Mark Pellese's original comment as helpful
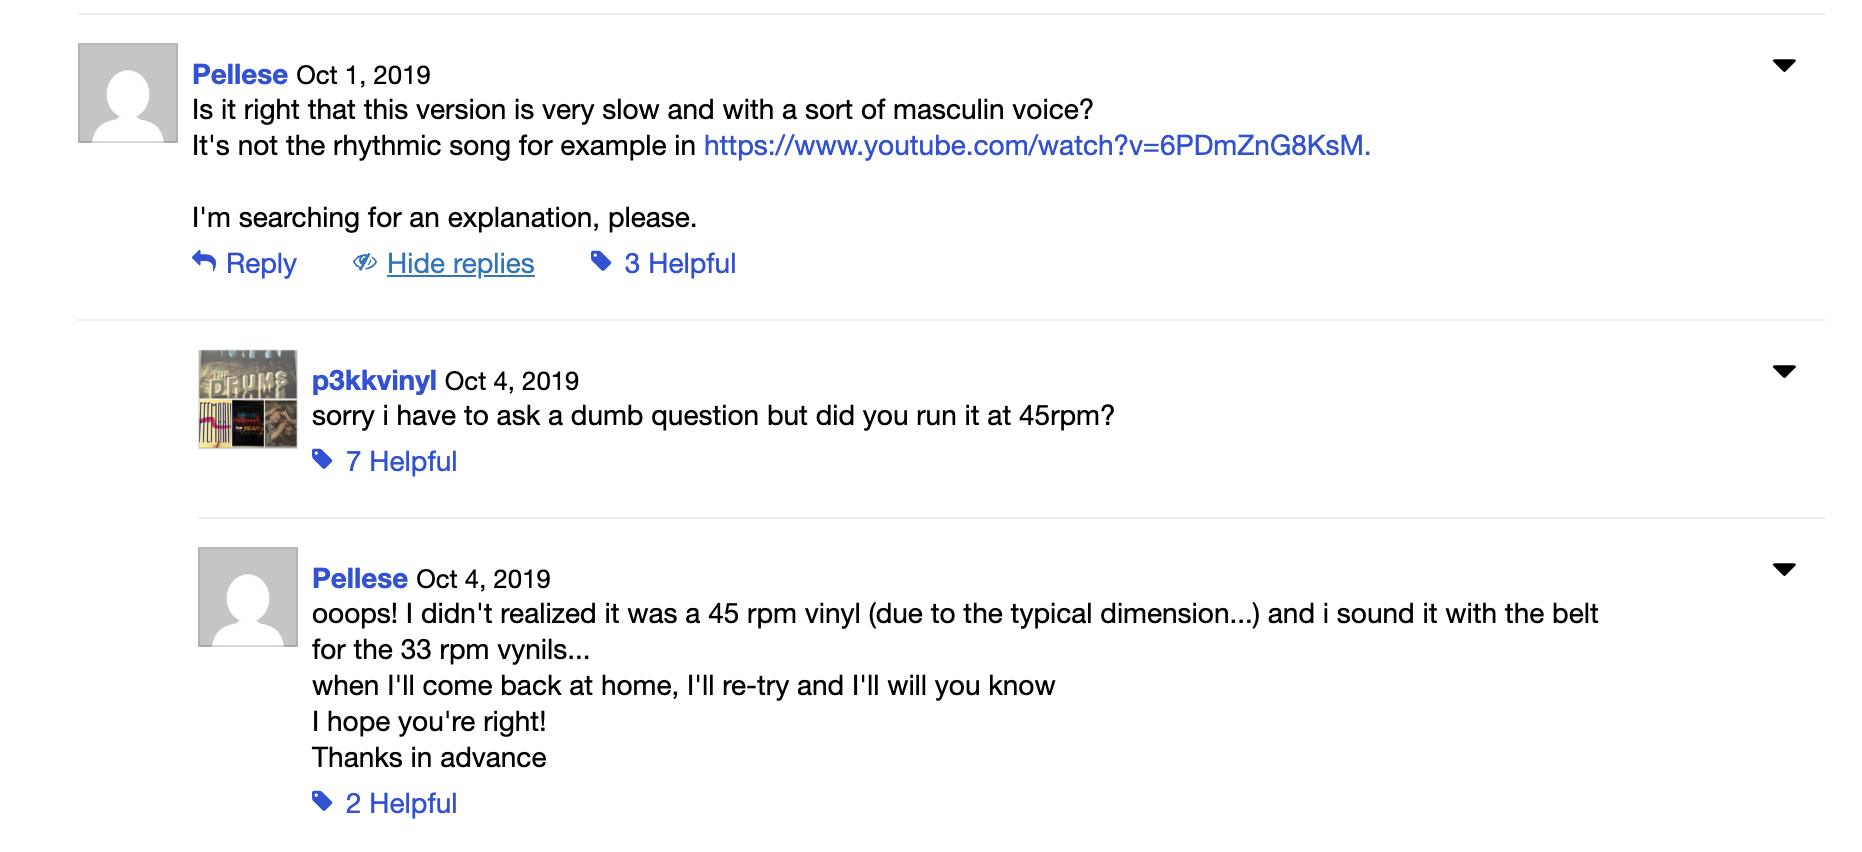Image resolution: width=1862 pixels, height=852 pixels. 680,264
